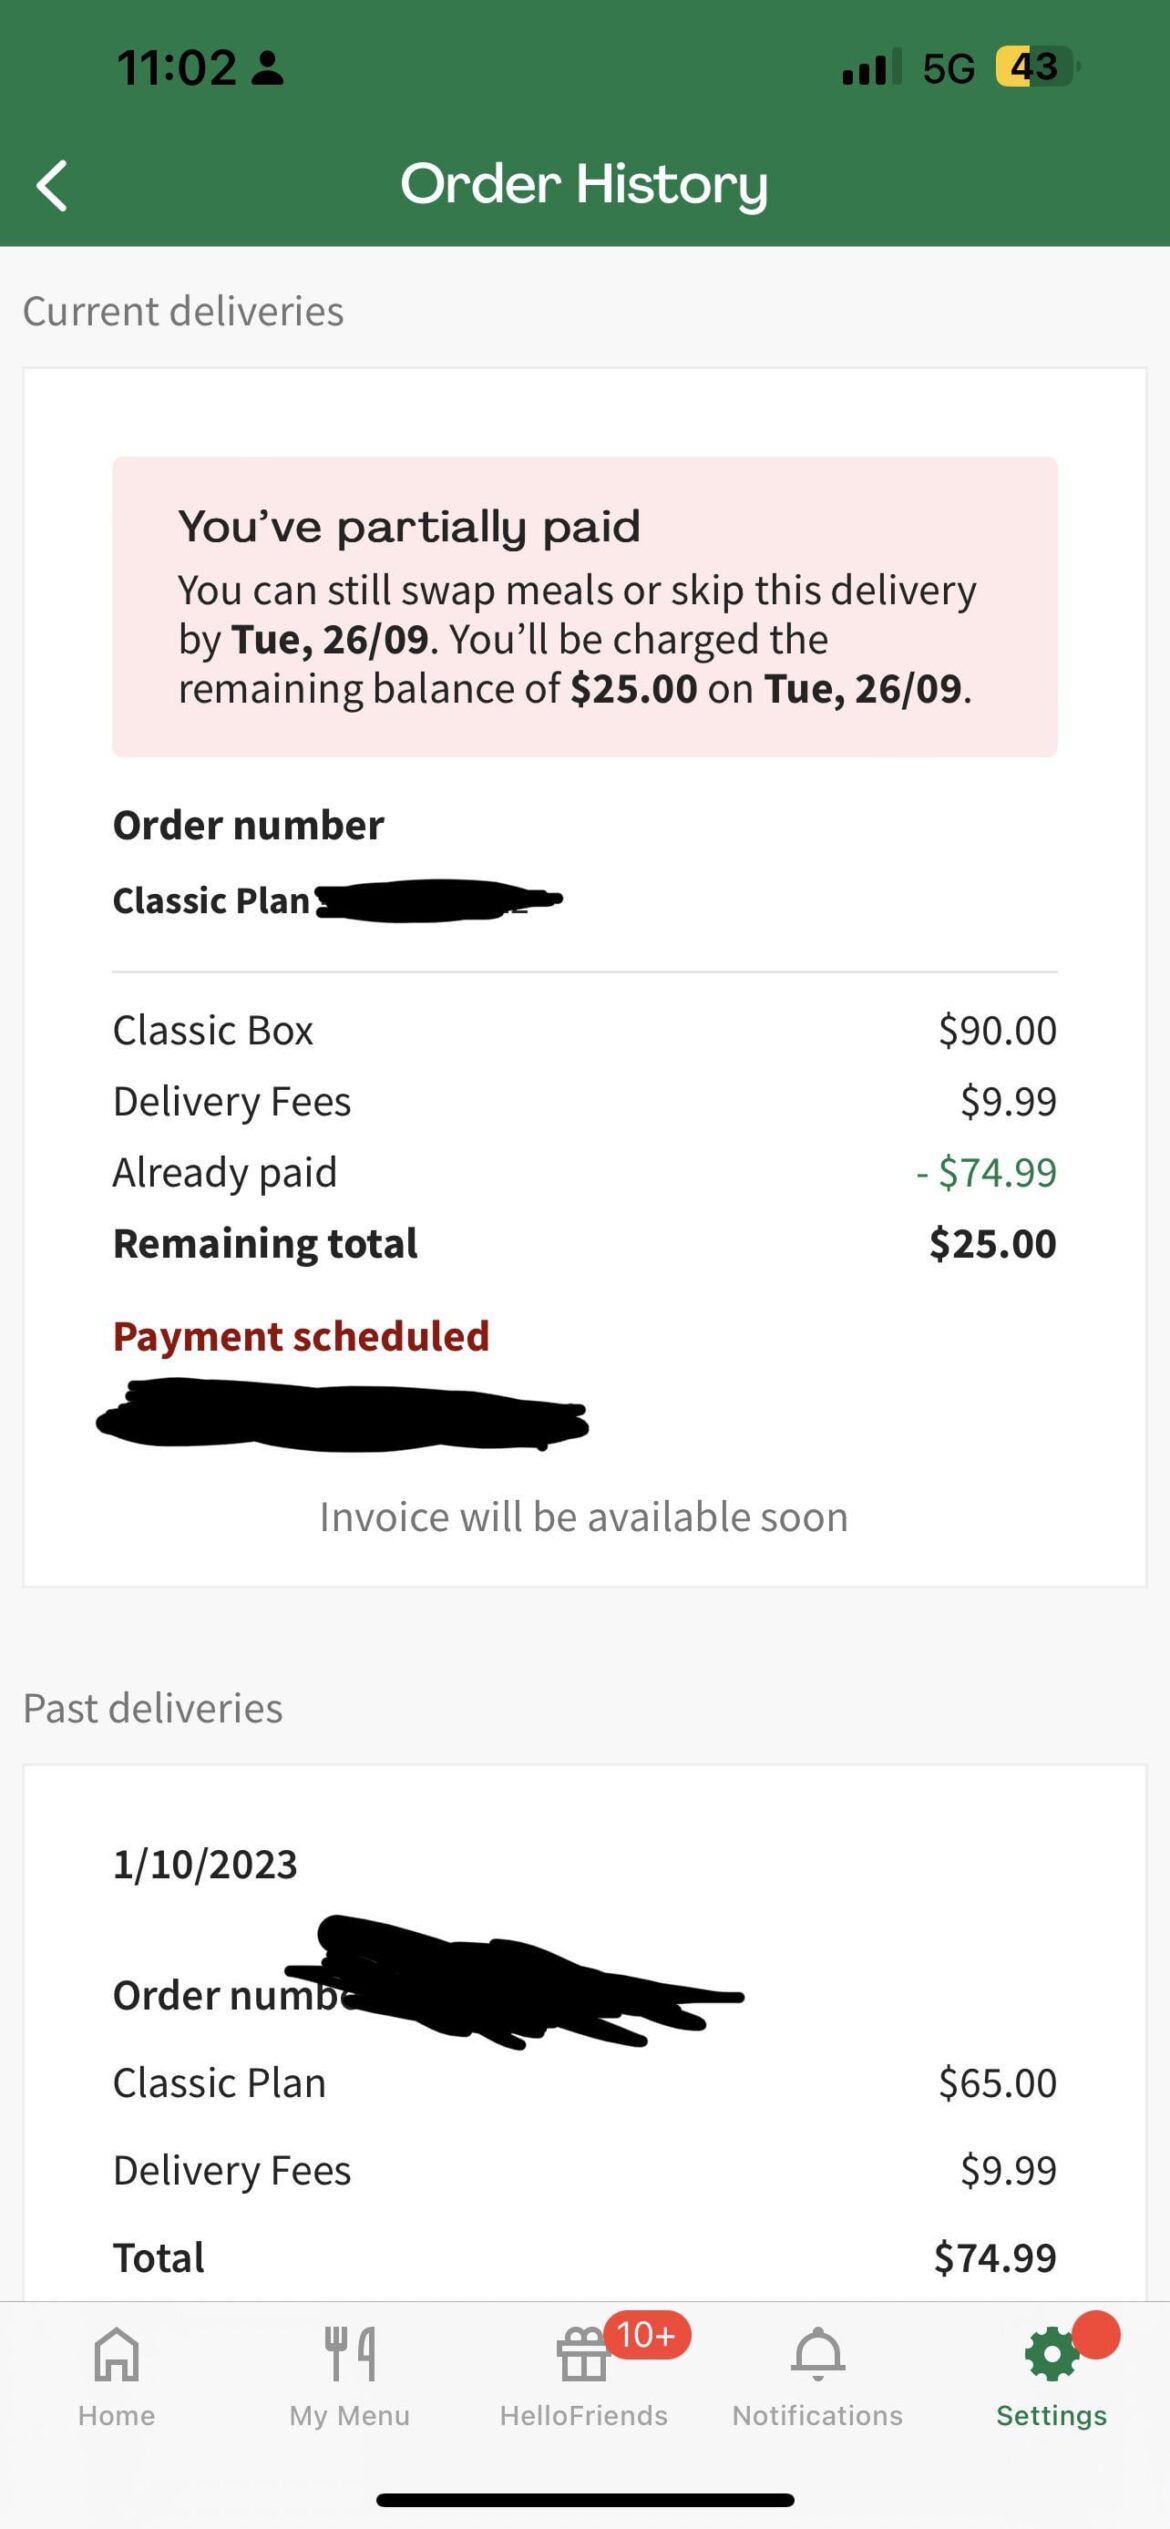Tap the battery indicator showing 43

click(1033, 66)
